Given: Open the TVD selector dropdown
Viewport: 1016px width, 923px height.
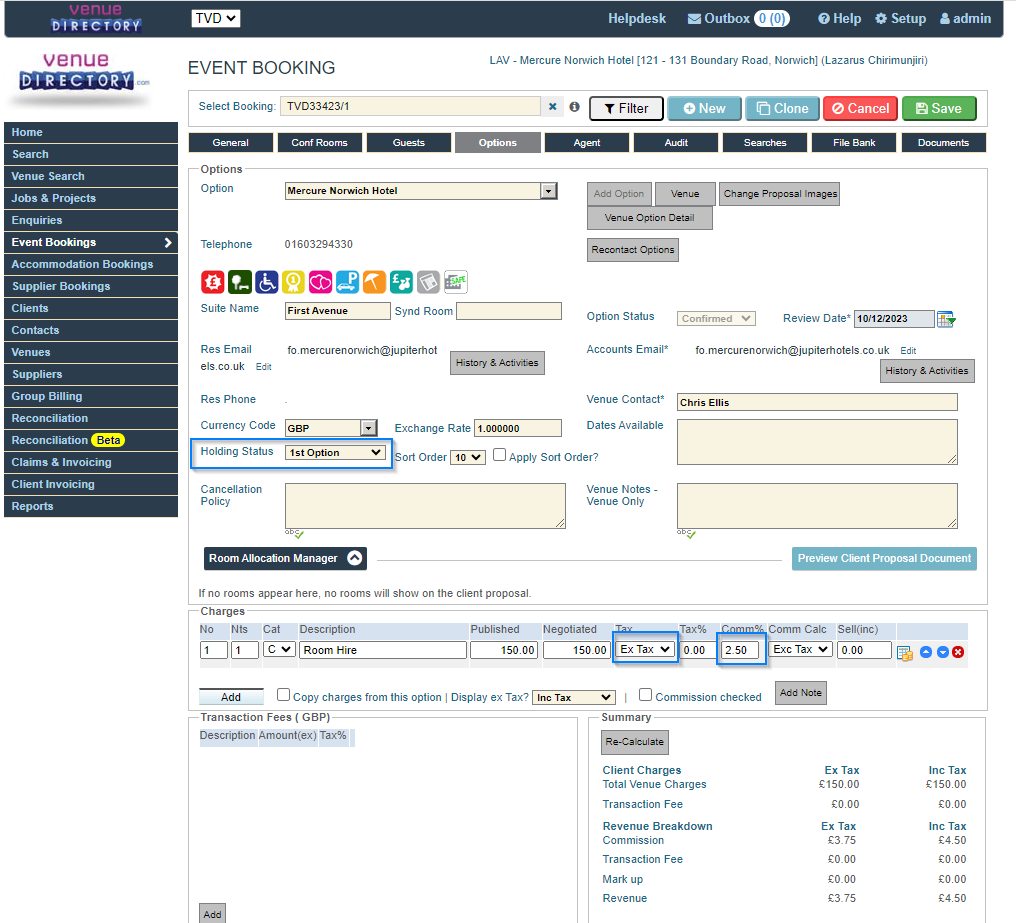Looking at the screenshot, I should (216, 18).
